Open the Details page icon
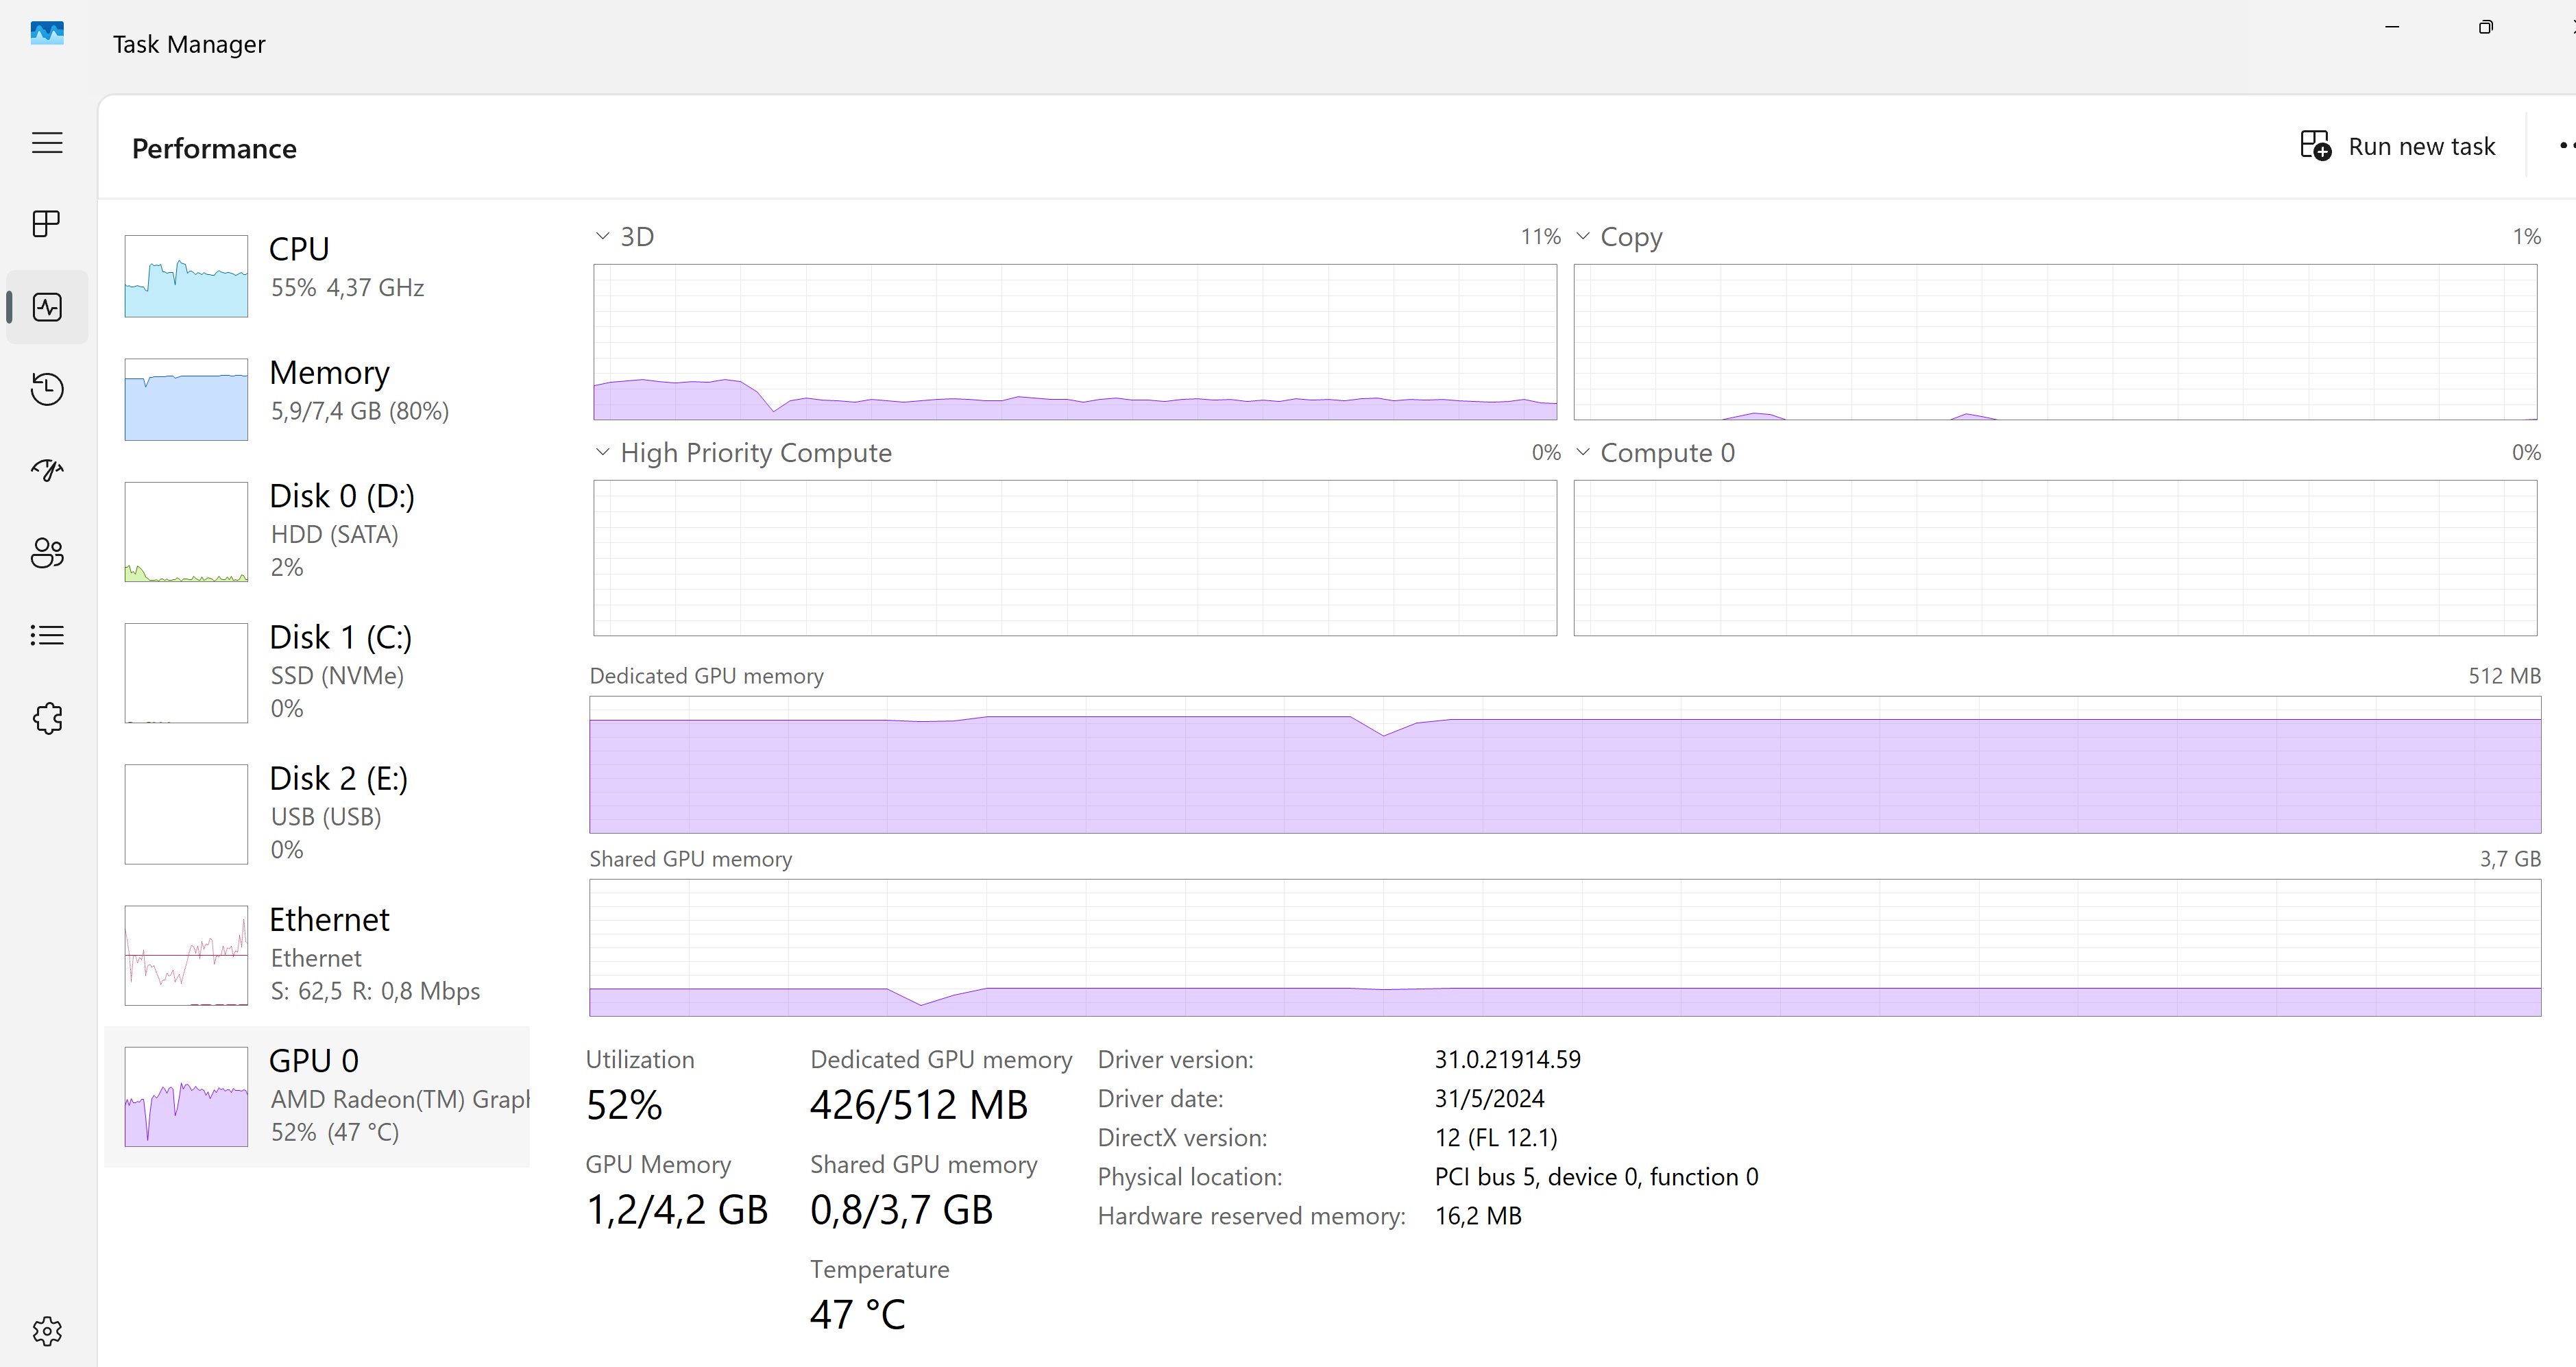This screenshot has height=1367, width=2576. 47,636
